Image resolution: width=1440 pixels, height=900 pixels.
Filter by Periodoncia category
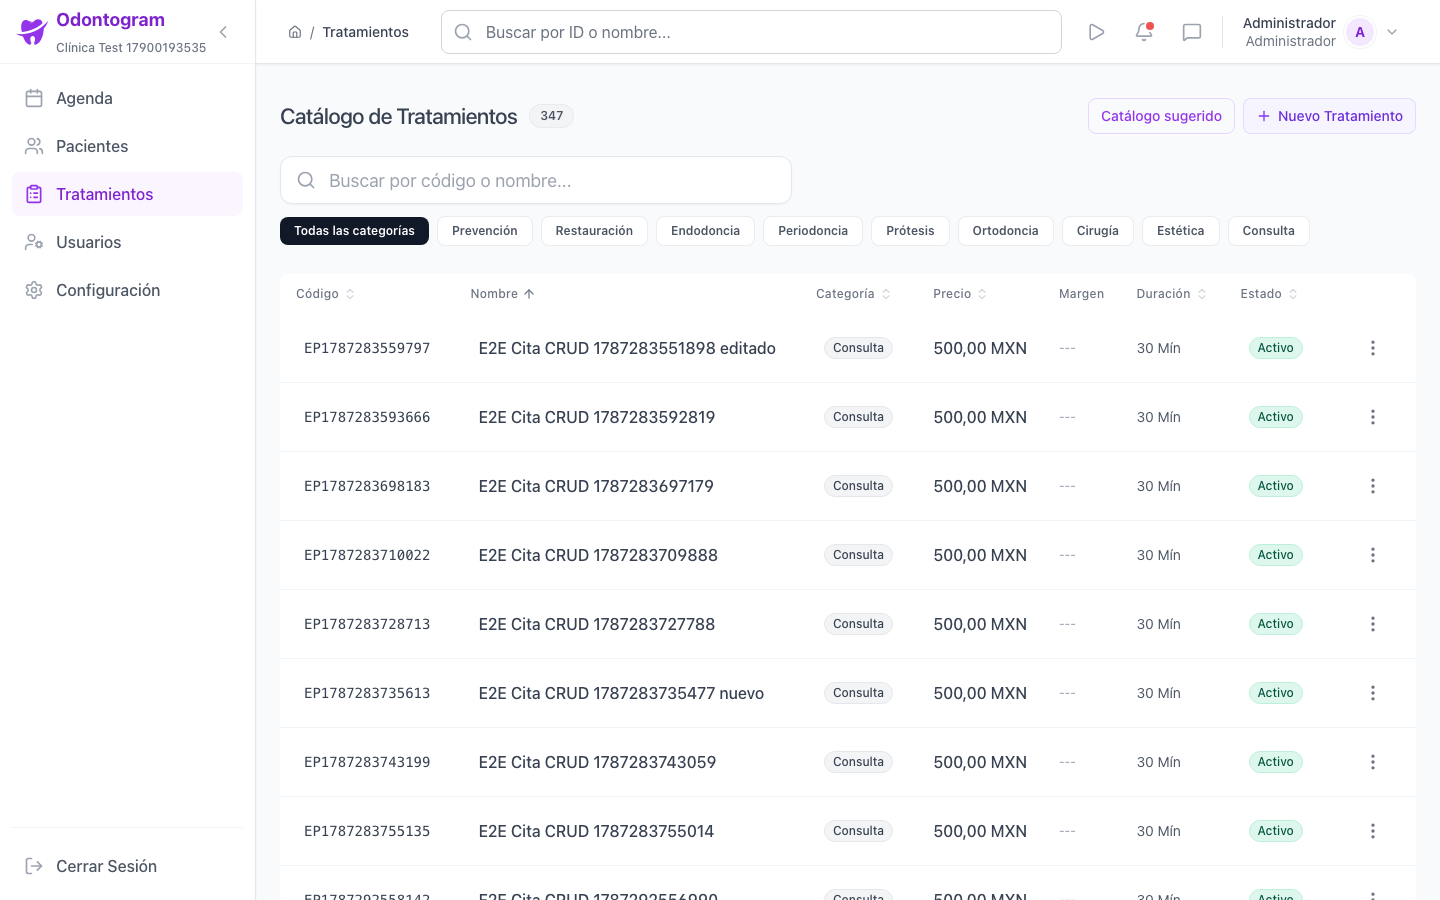point(813,231)
